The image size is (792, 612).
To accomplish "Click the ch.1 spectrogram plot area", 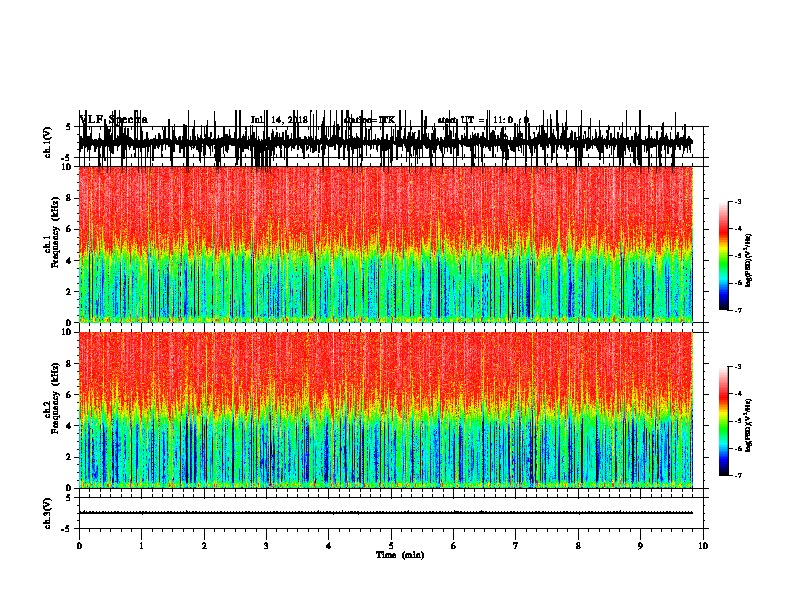I will tap(386, 244).
